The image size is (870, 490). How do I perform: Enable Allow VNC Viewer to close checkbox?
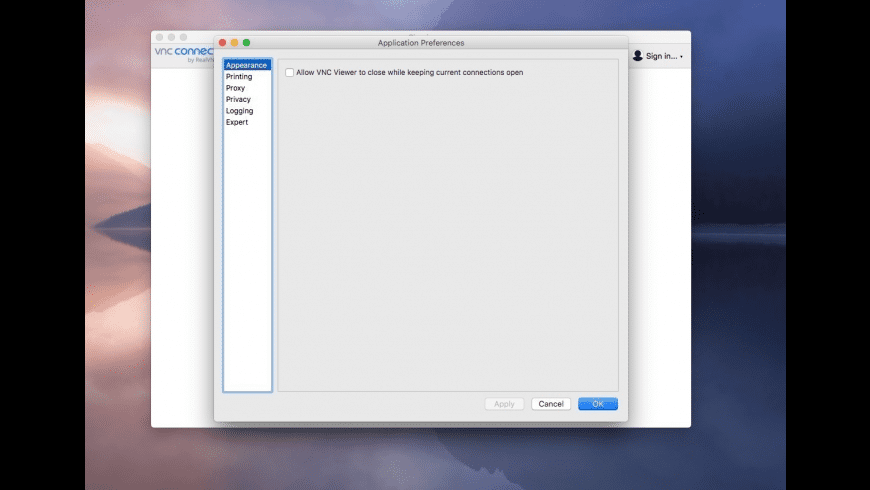coord(289,73)
